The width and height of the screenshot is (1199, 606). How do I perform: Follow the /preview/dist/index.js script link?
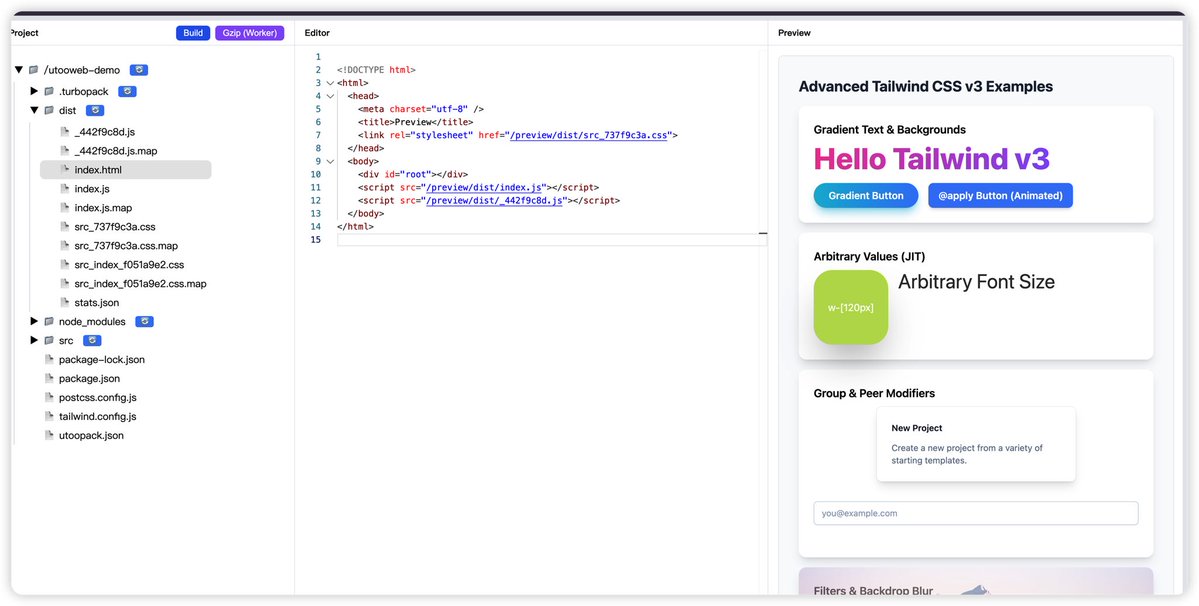point(484,187)
